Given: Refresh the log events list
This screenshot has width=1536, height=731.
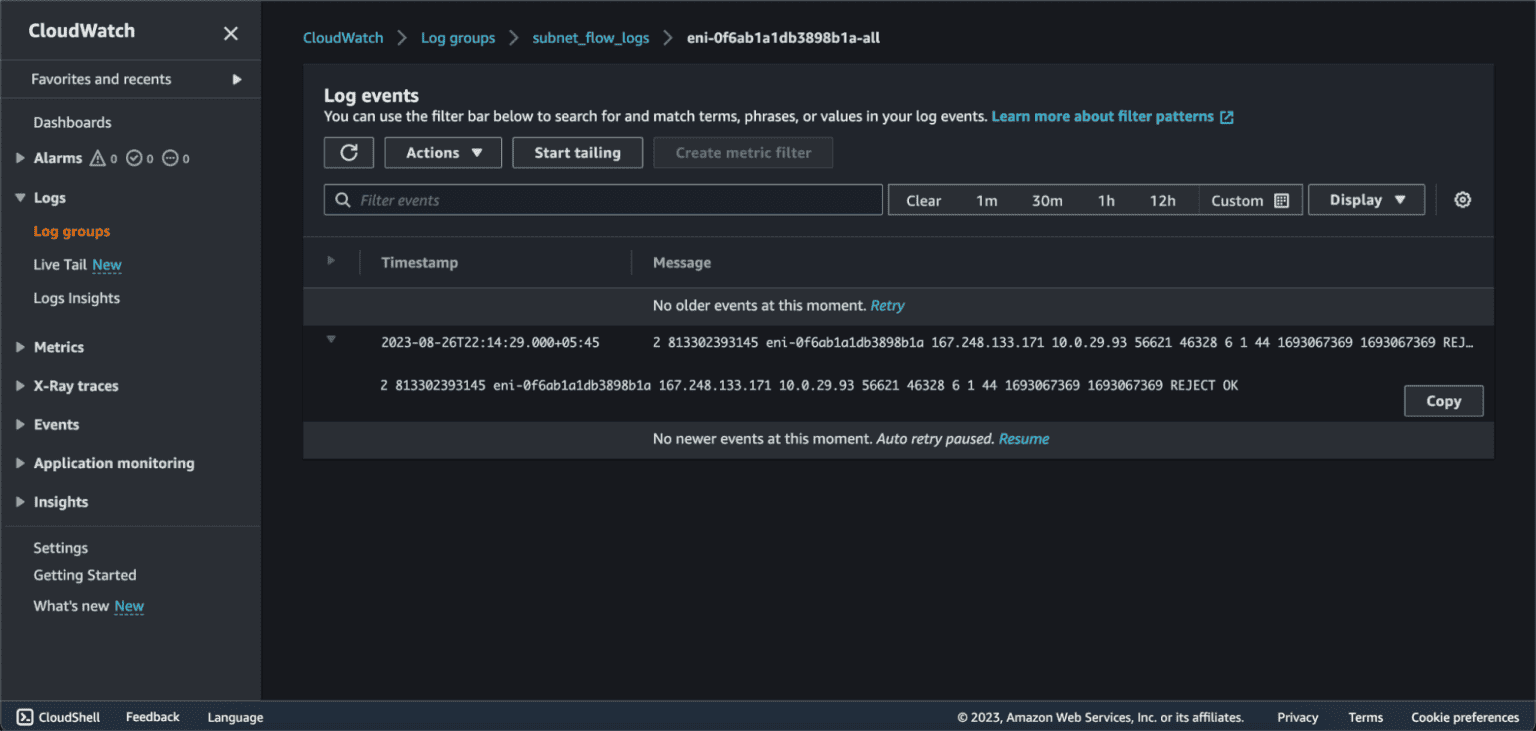Looking at the screenshot, I should (x=348, y=152).
